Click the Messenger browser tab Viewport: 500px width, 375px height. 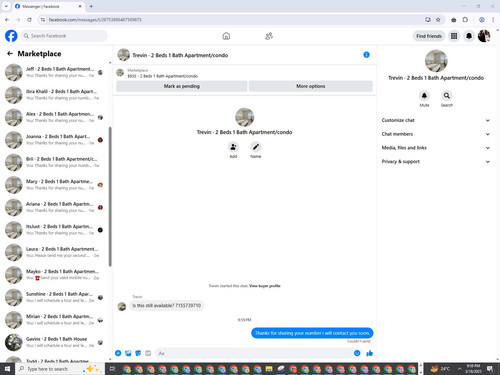tap(47, 6)
